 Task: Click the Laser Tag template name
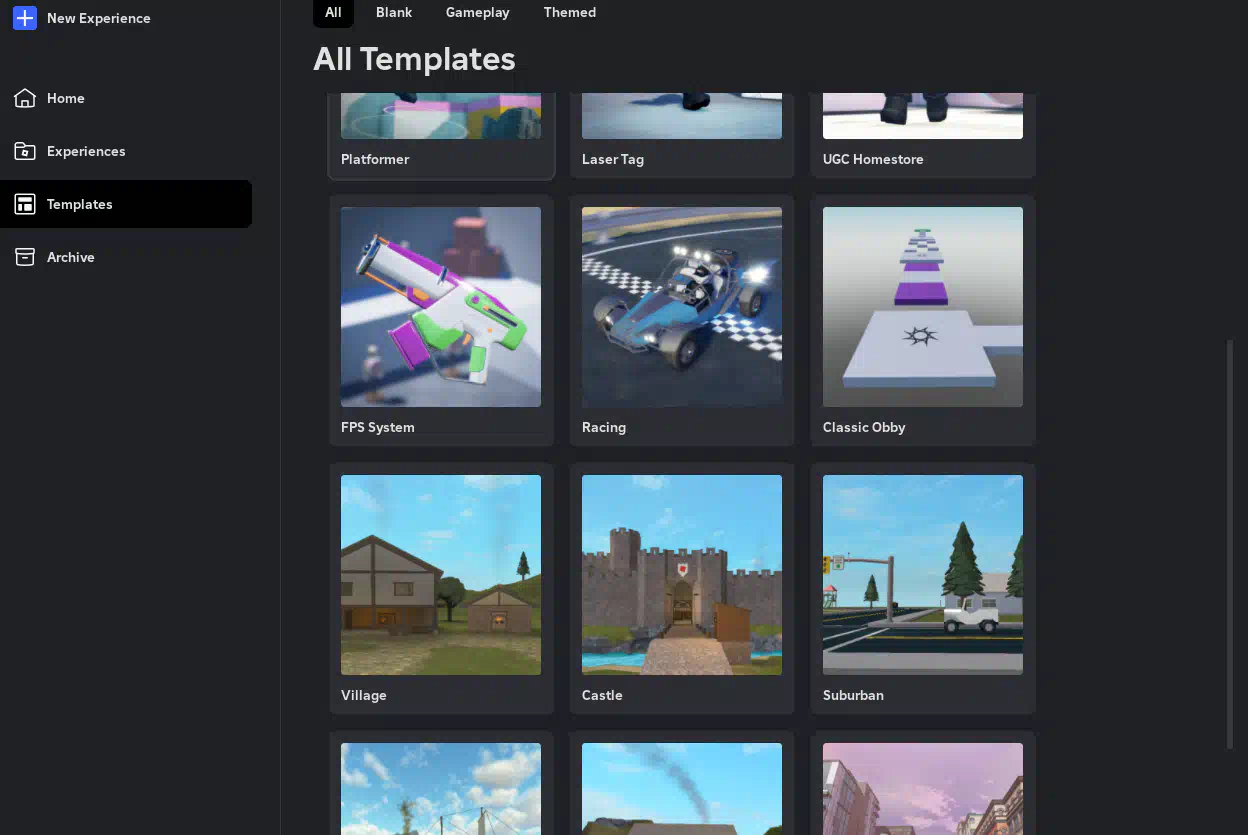click(x=613, y=159)
